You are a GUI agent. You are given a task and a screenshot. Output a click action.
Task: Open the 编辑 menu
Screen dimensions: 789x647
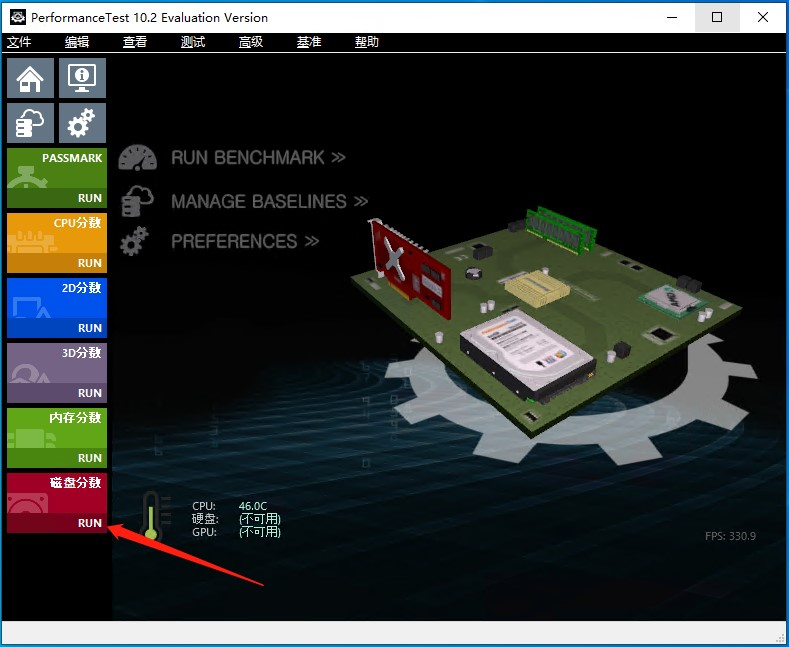[x=77, y=42]
